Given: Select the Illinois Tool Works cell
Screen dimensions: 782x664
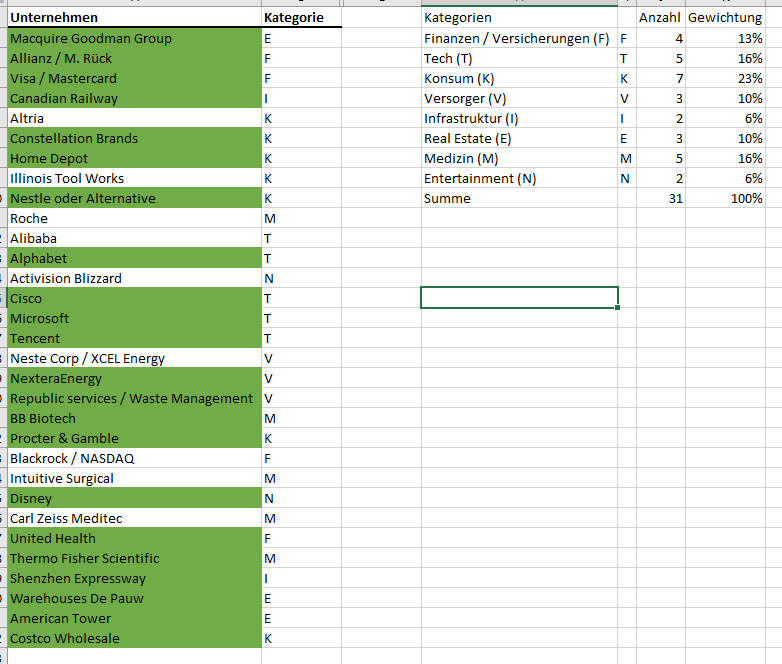Looking at the screenshot, I should tap(135, 178).
